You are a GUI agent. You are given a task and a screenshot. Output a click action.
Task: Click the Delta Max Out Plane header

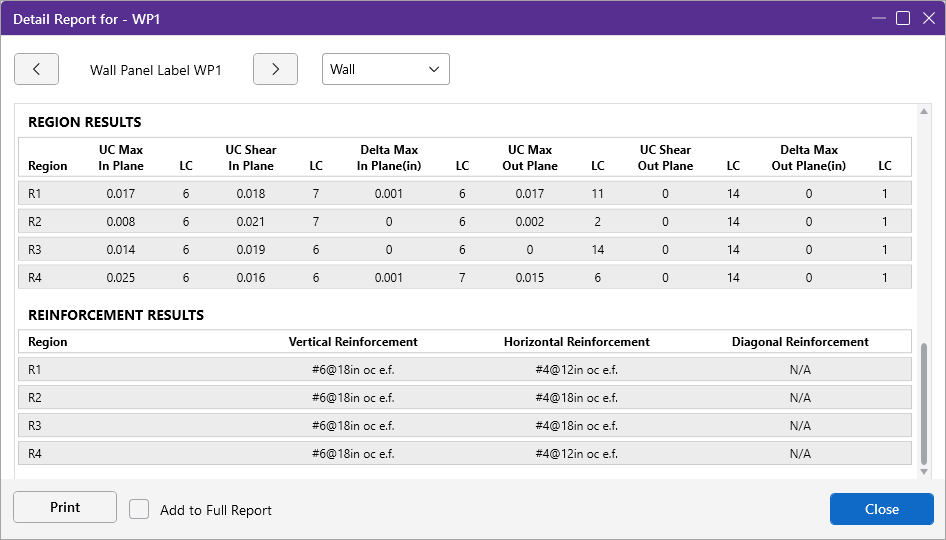[x=809, y=158]
